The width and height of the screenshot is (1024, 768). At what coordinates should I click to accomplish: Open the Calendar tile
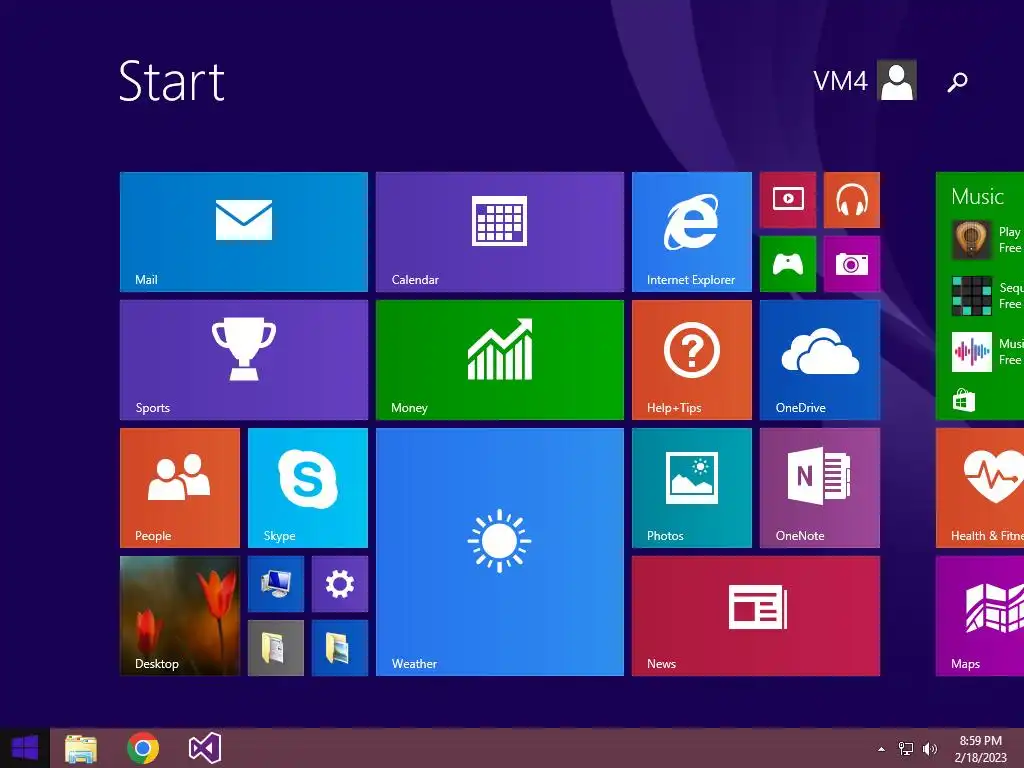(x=500, y=232)
